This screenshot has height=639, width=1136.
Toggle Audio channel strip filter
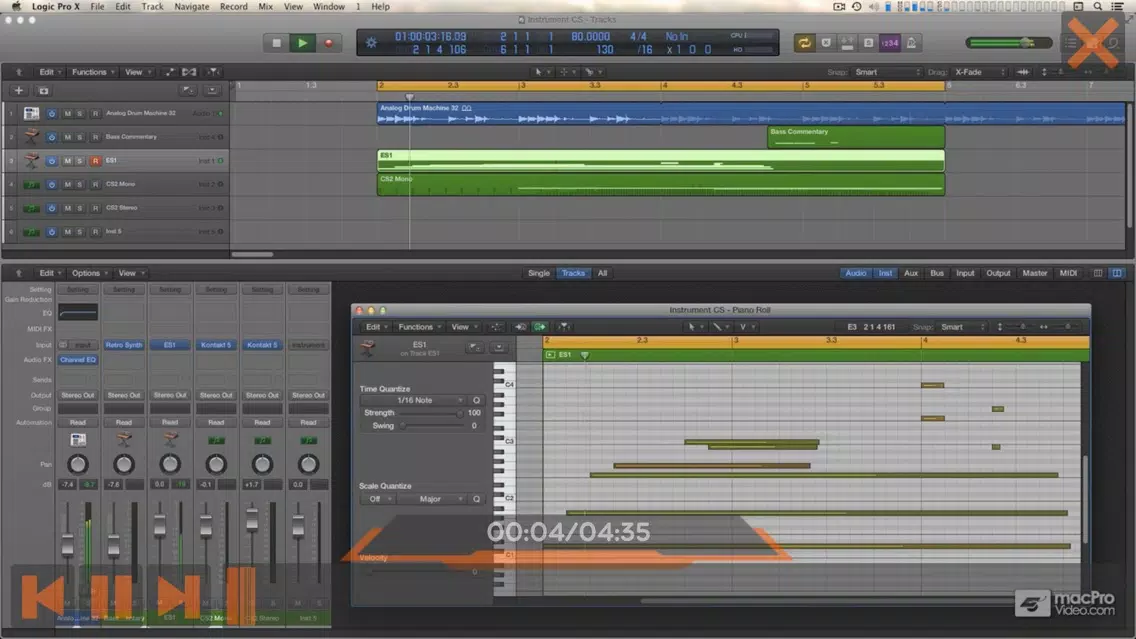[x=856, y=273]
